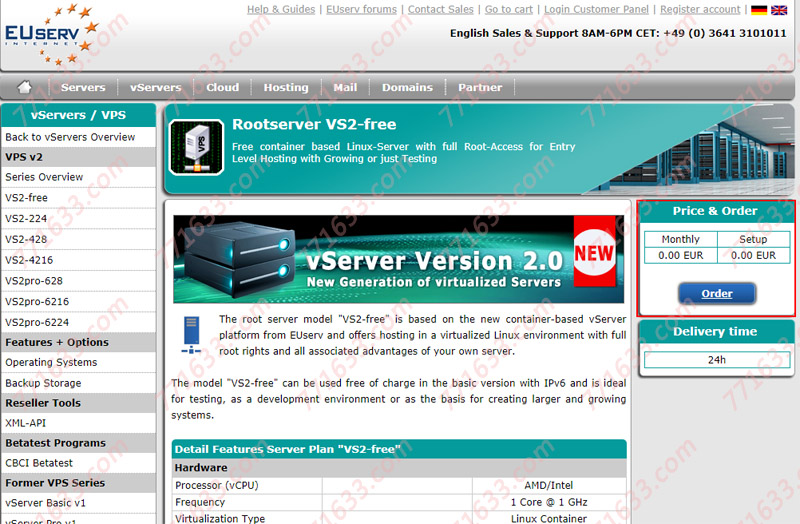Click Betatest Programs sidebar heading
This screenshot has width=800, height=524.
(x=79, y=443)
